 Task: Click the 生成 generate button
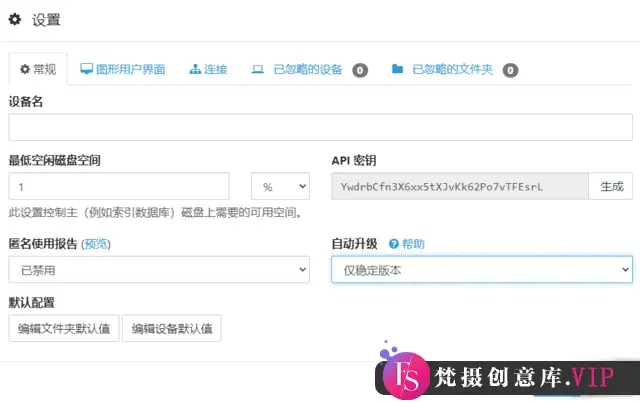coord(611,186)
